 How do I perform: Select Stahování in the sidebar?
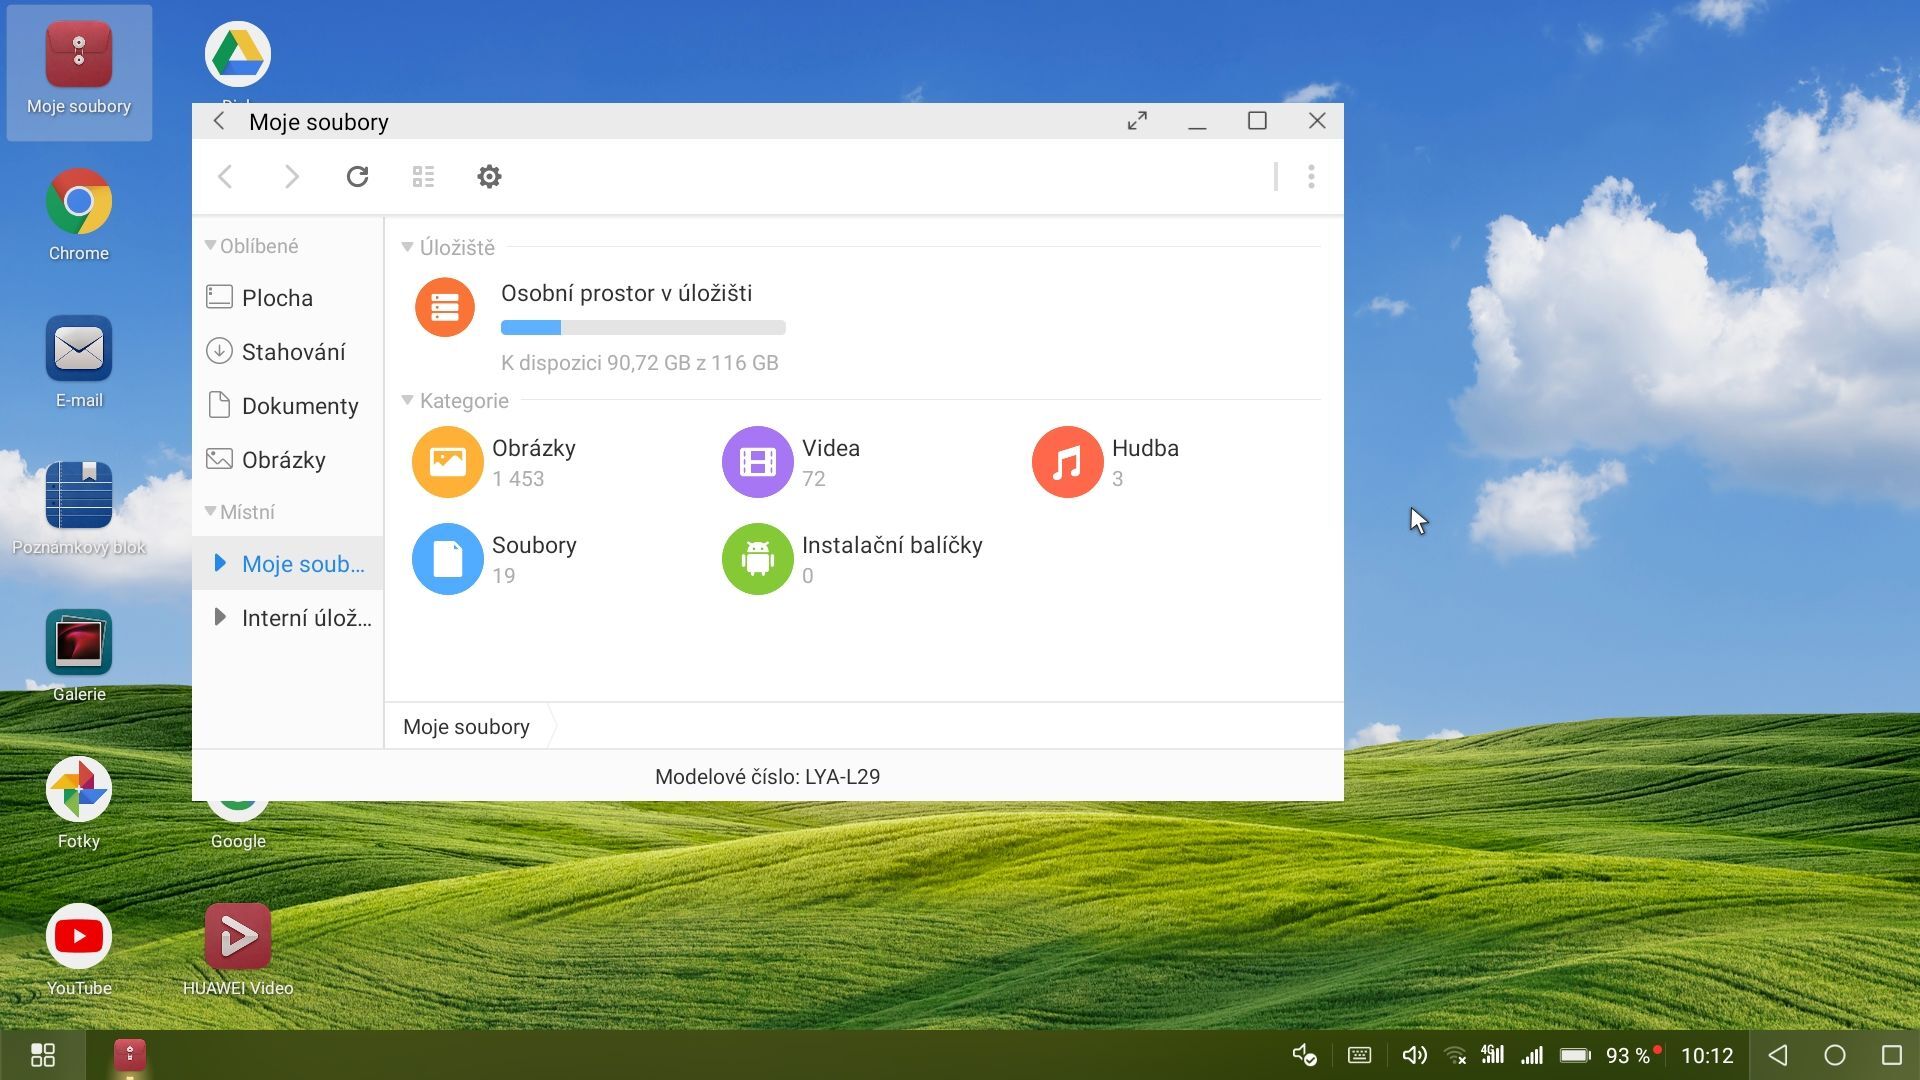pos(293,352)
